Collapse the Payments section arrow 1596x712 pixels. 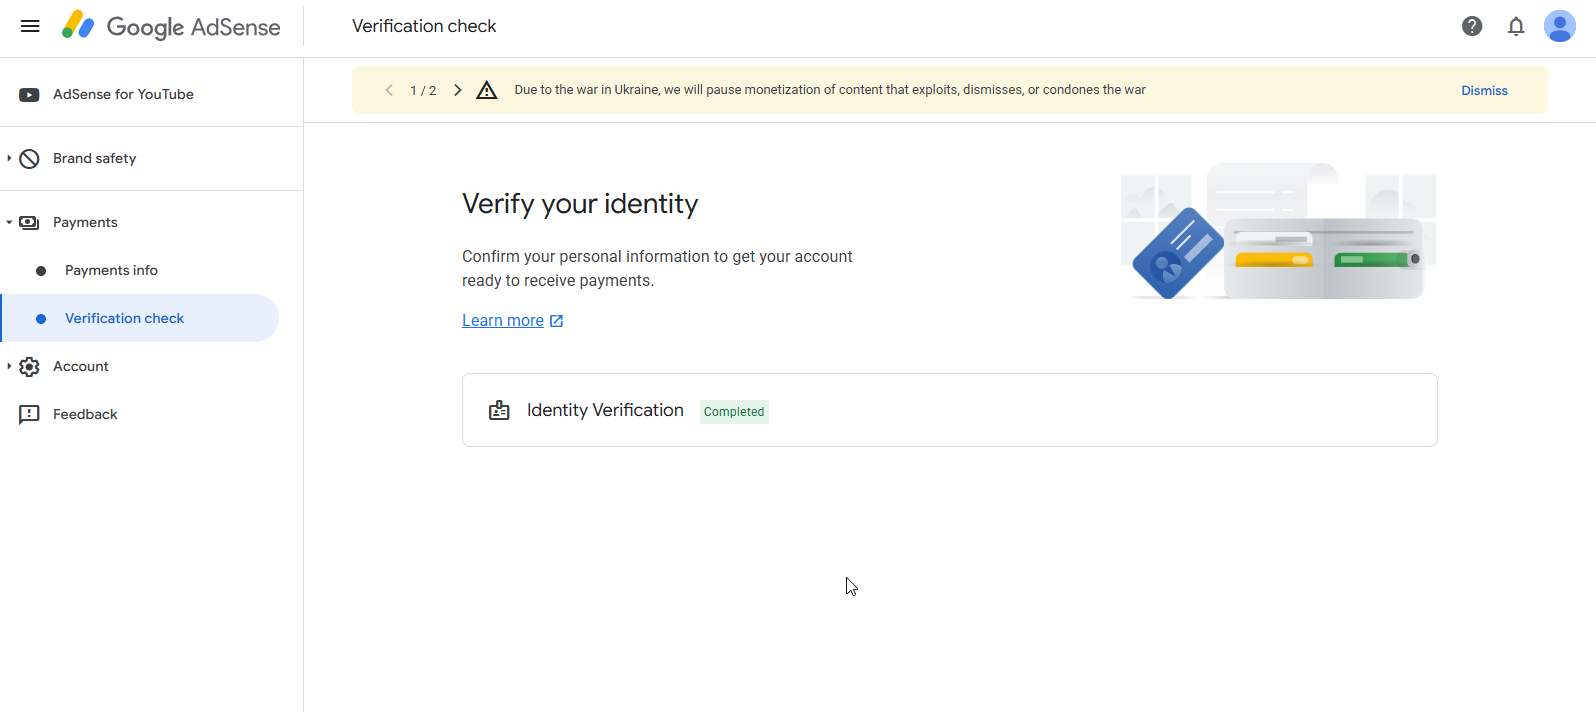pos(9,222)
